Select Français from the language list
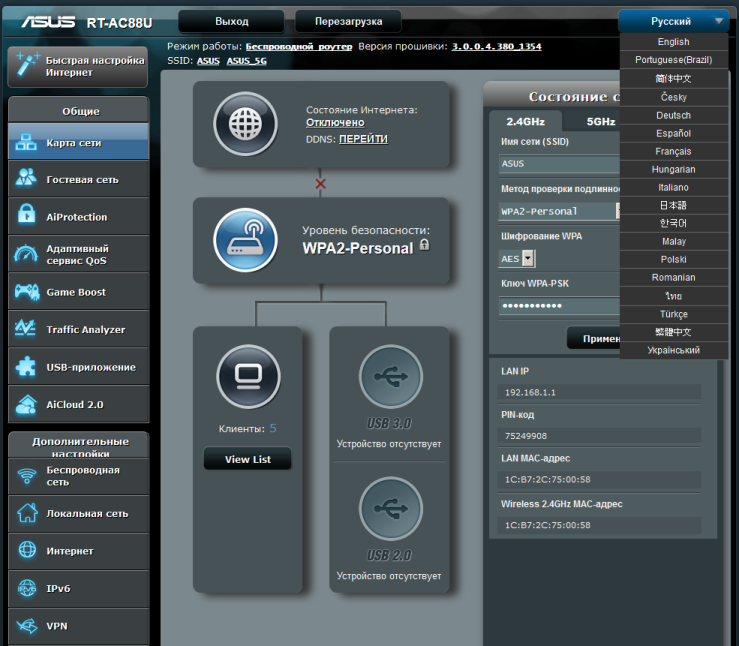Viewport: 739px width, 646px height. click(673, 151)
